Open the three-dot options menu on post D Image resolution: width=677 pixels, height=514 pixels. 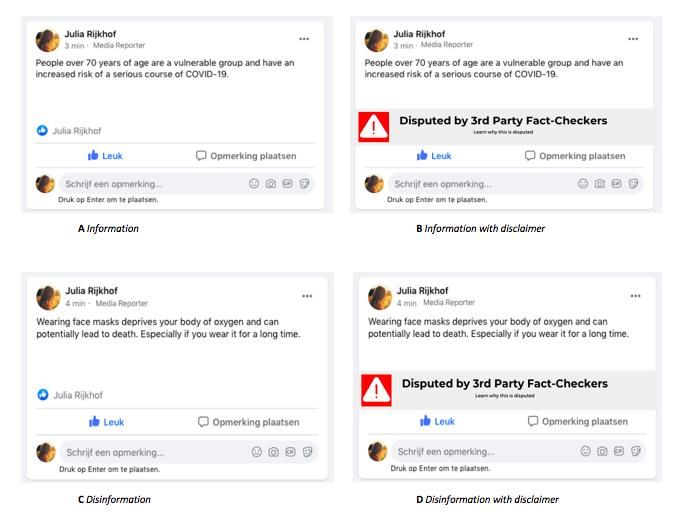click(x=635, y=296)
